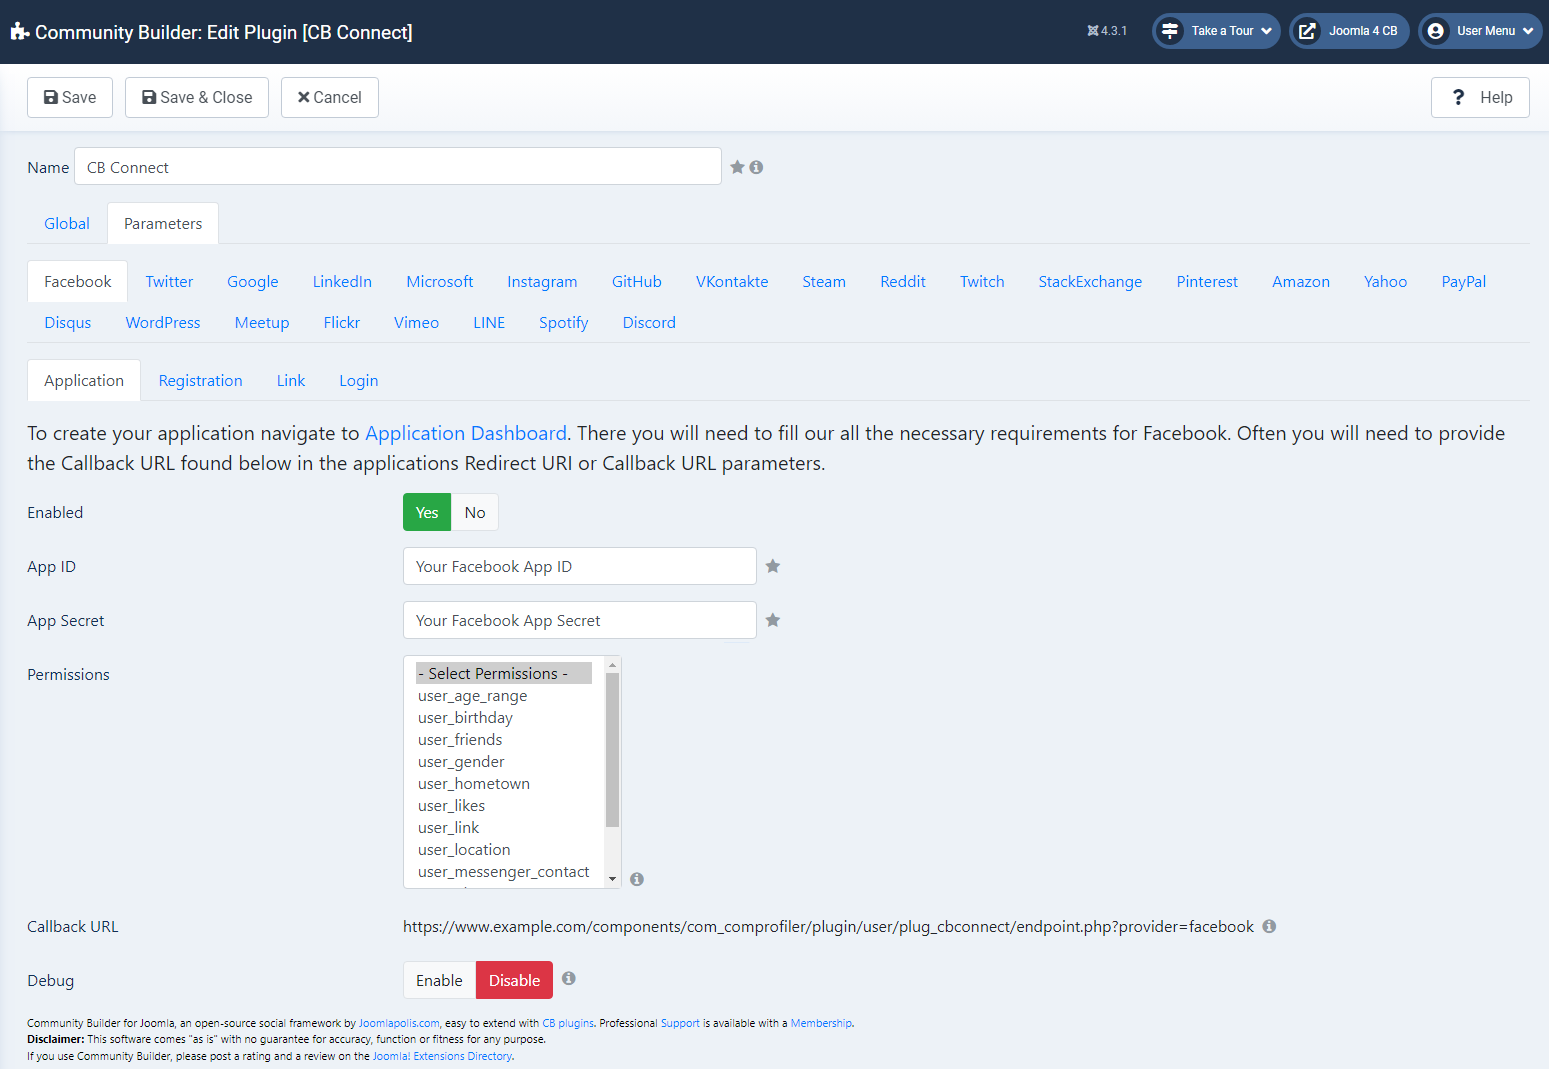This screenshot has width=1549, height=1069.
Task: Click the star icon next to App Secret
Action: [x=773, y=620]
